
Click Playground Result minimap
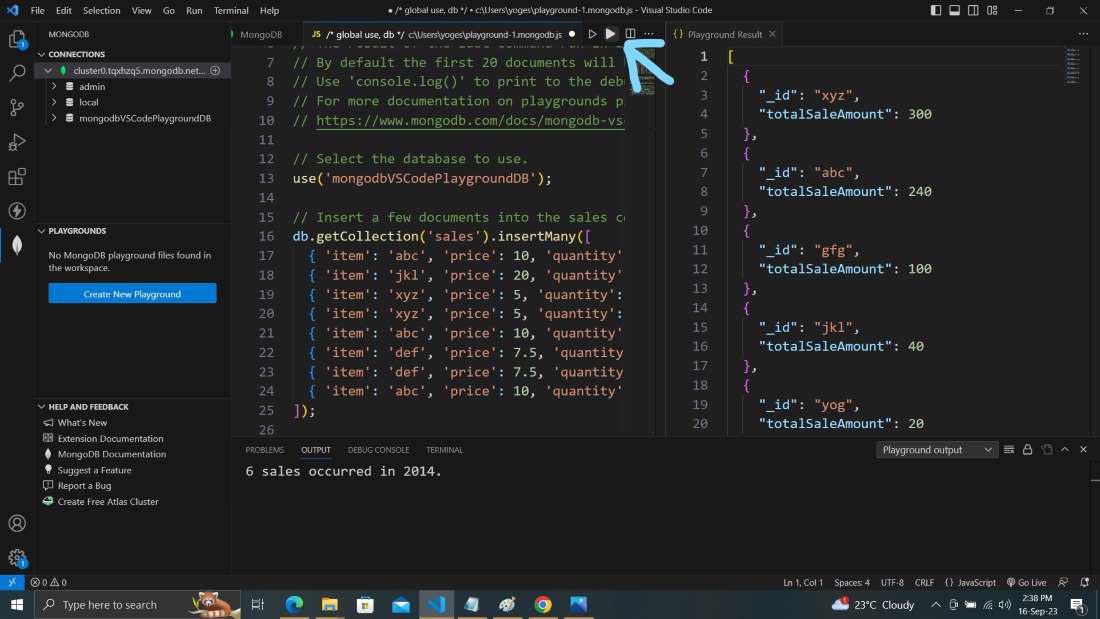[1073, 67]
